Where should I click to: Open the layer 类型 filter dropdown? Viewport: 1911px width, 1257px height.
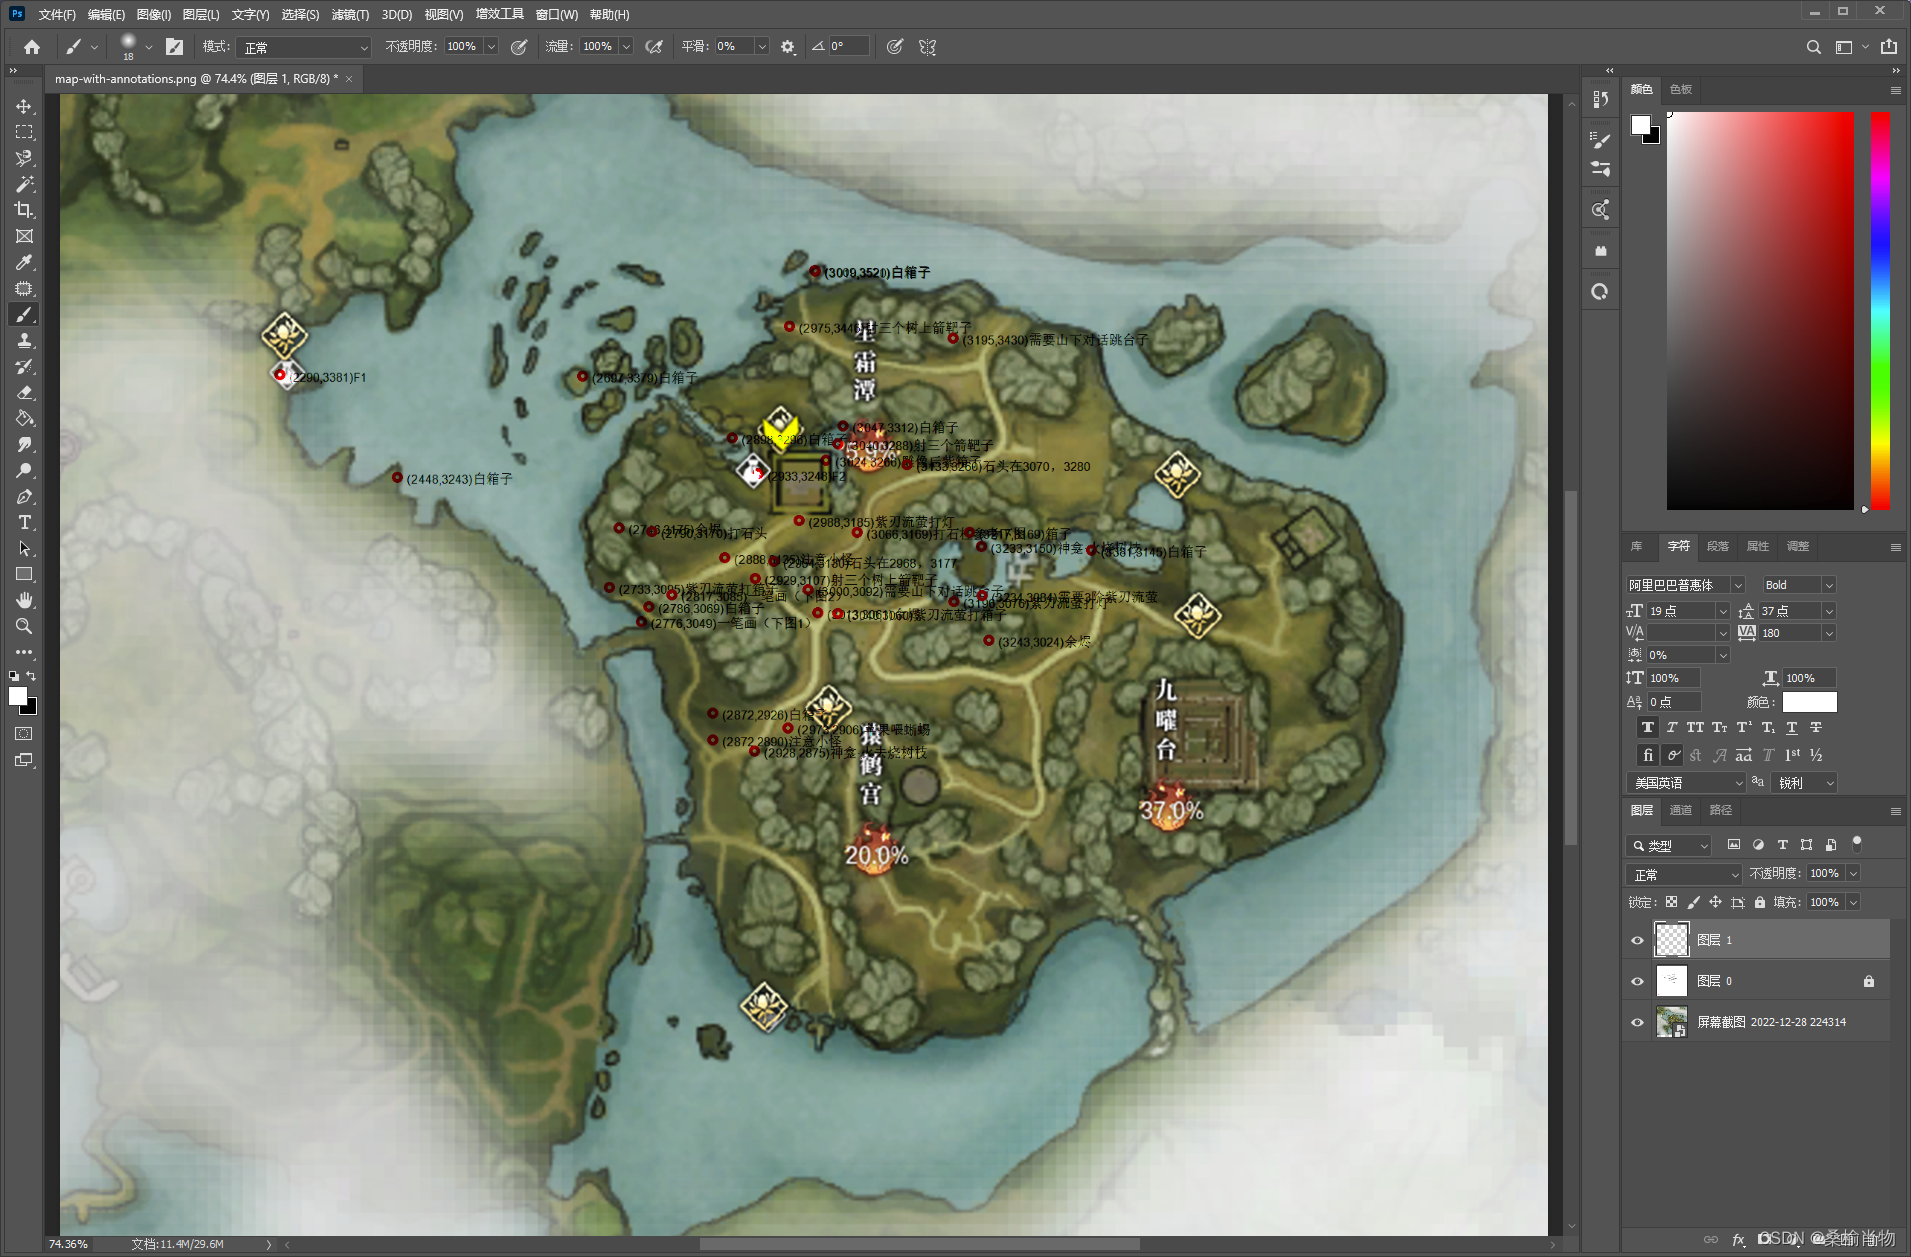[1668, 846]
